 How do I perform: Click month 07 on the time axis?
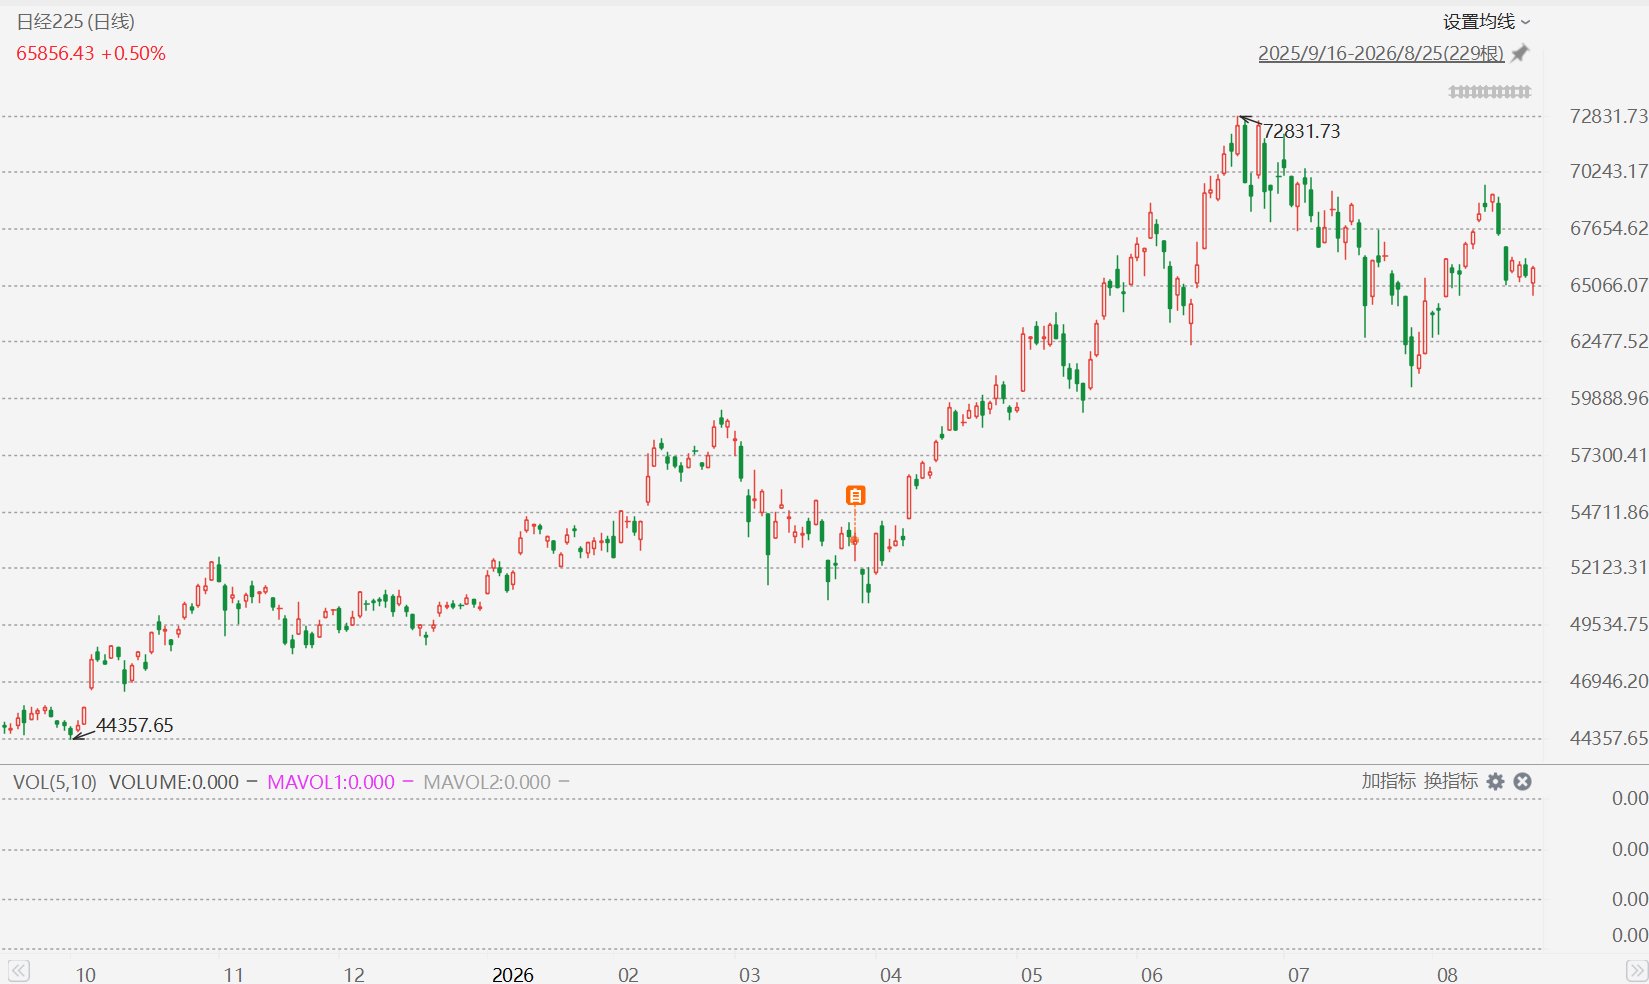tap(1298, 974)
